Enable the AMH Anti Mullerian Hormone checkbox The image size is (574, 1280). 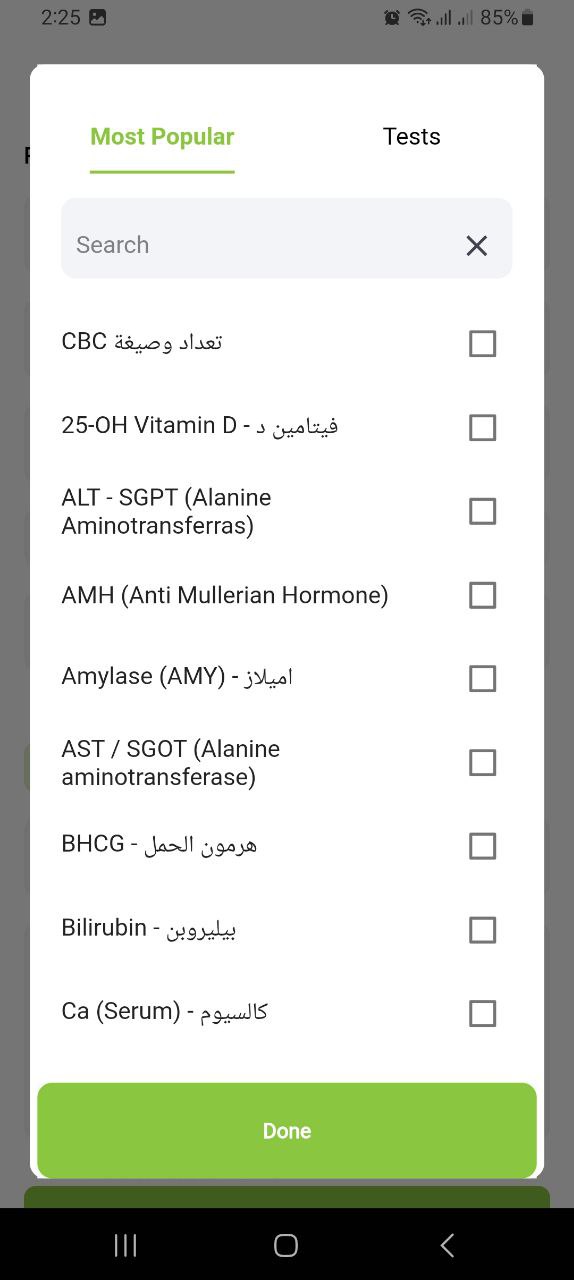(482, 595)
